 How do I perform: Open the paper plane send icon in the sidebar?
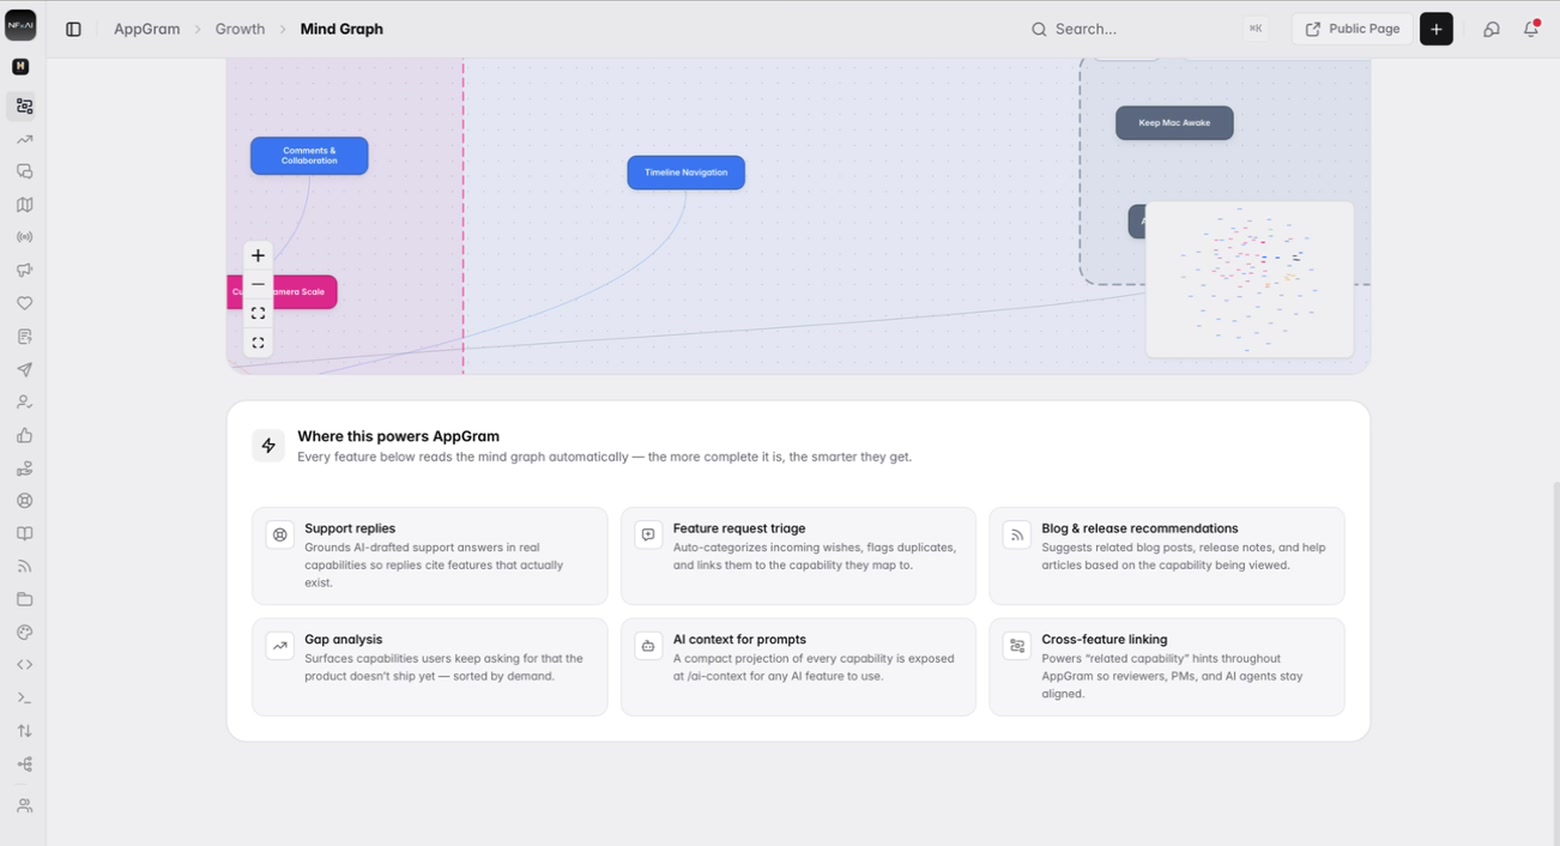[x=24, y=369]
